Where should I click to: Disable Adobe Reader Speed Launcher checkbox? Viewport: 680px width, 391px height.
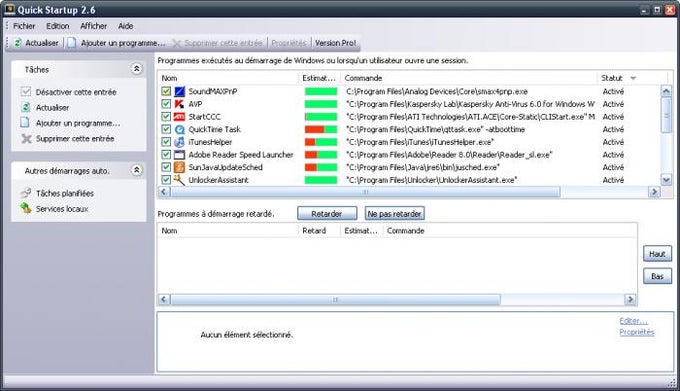[x=166, y=154]
